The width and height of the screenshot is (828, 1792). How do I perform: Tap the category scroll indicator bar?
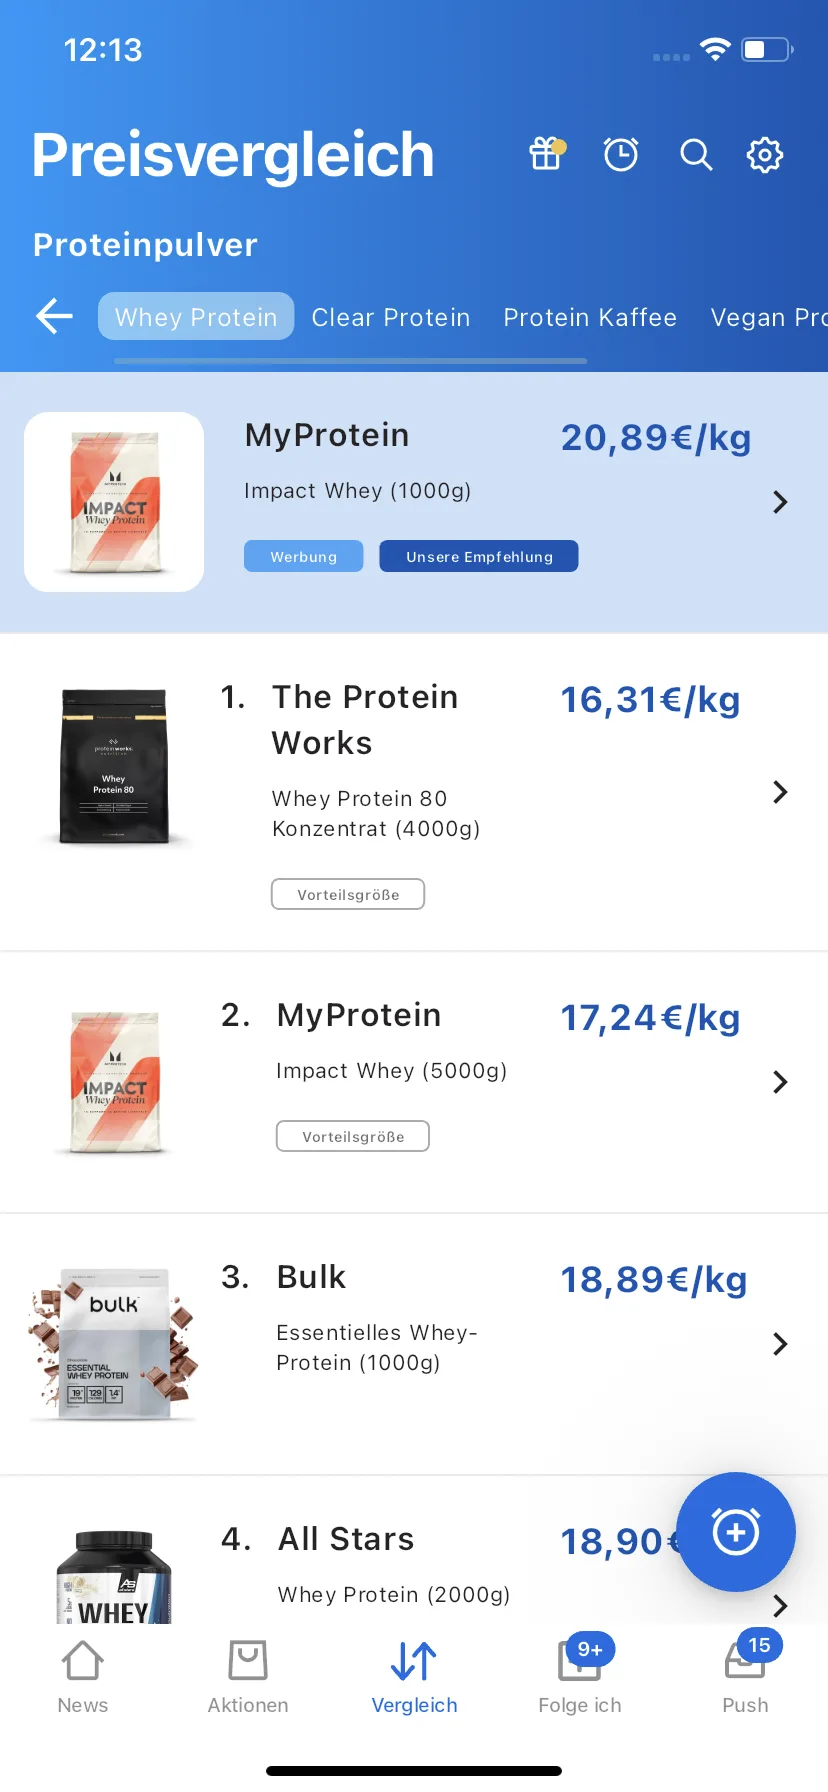pyautogui.click(x=350, y=361)
